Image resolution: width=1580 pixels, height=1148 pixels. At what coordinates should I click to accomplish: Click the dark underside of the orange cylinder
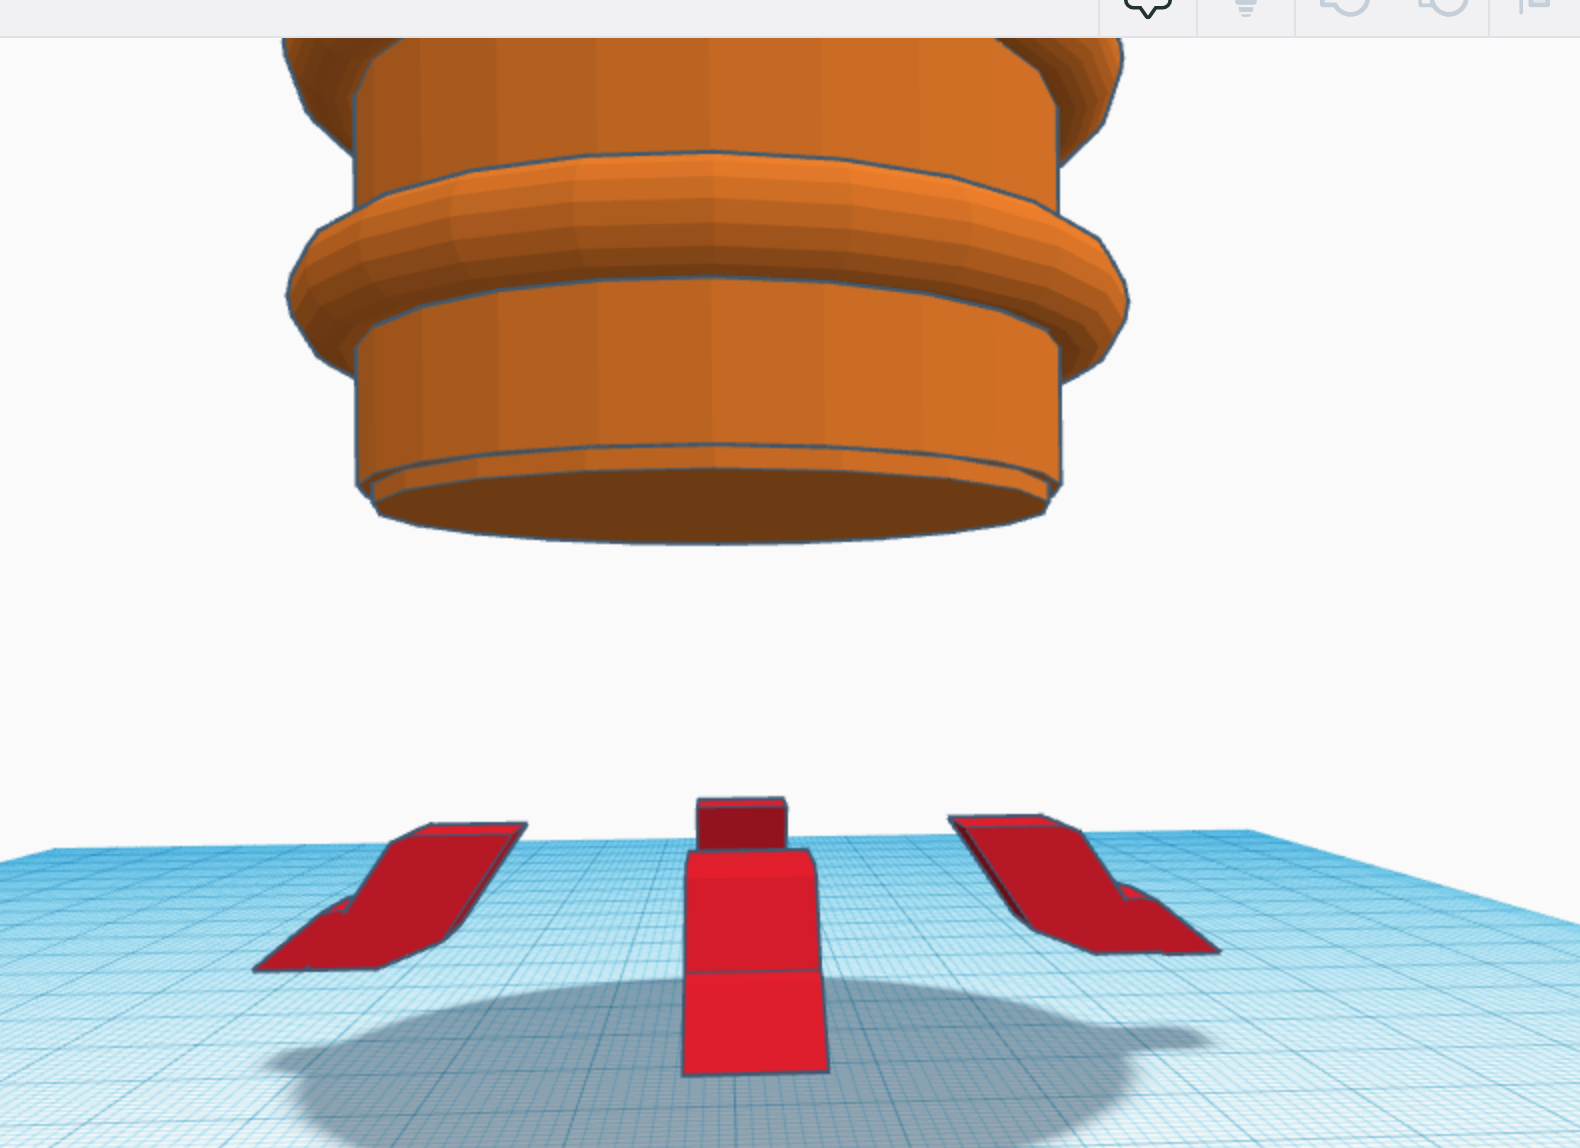pyautogui.click(x=712, y=506)
